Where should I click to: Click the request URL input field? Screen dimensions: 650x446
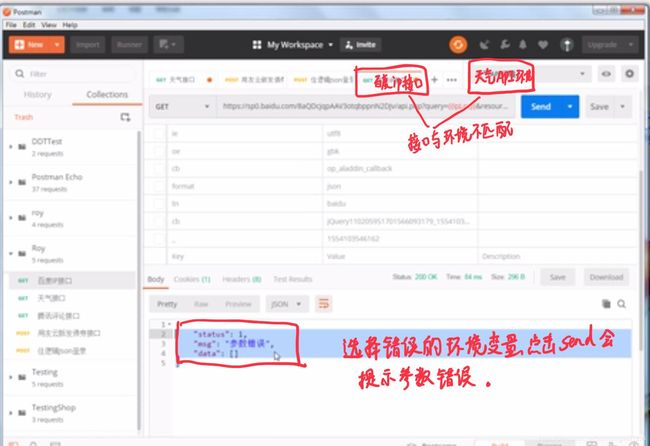366,107
